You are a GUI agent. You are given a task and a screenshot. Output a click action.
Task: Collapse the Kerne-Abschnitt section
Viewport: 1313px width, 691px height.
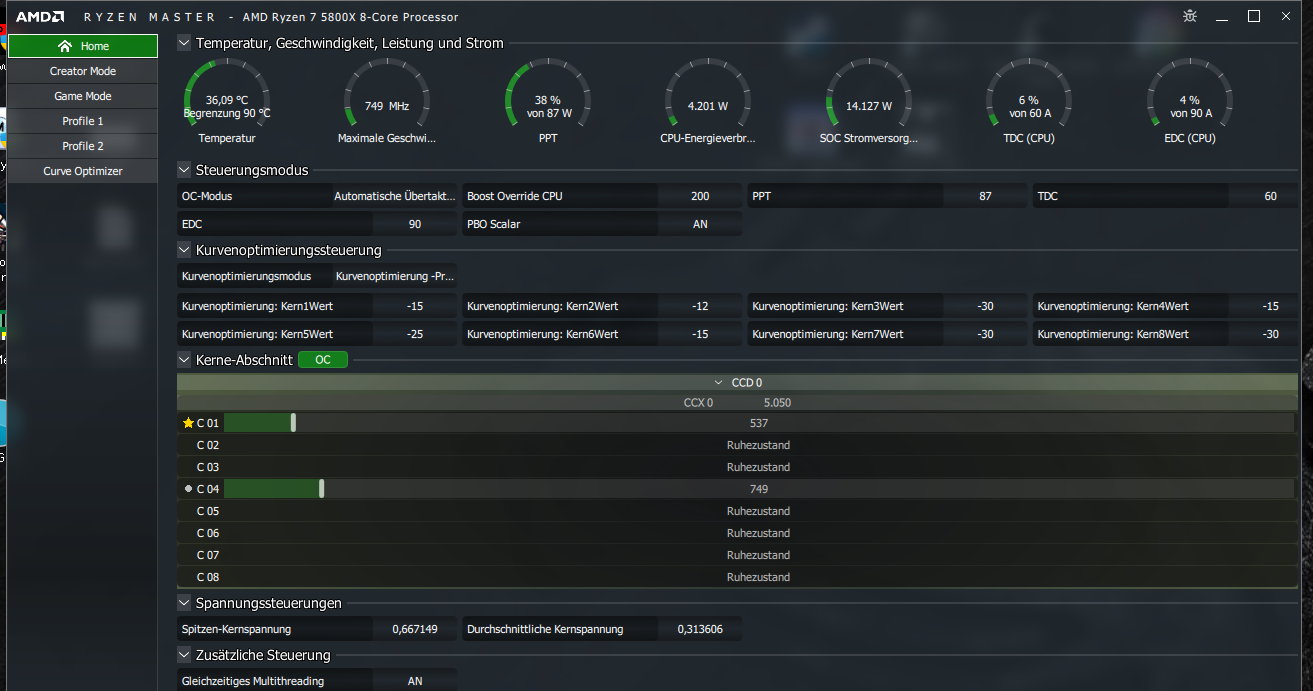point(184,360)
